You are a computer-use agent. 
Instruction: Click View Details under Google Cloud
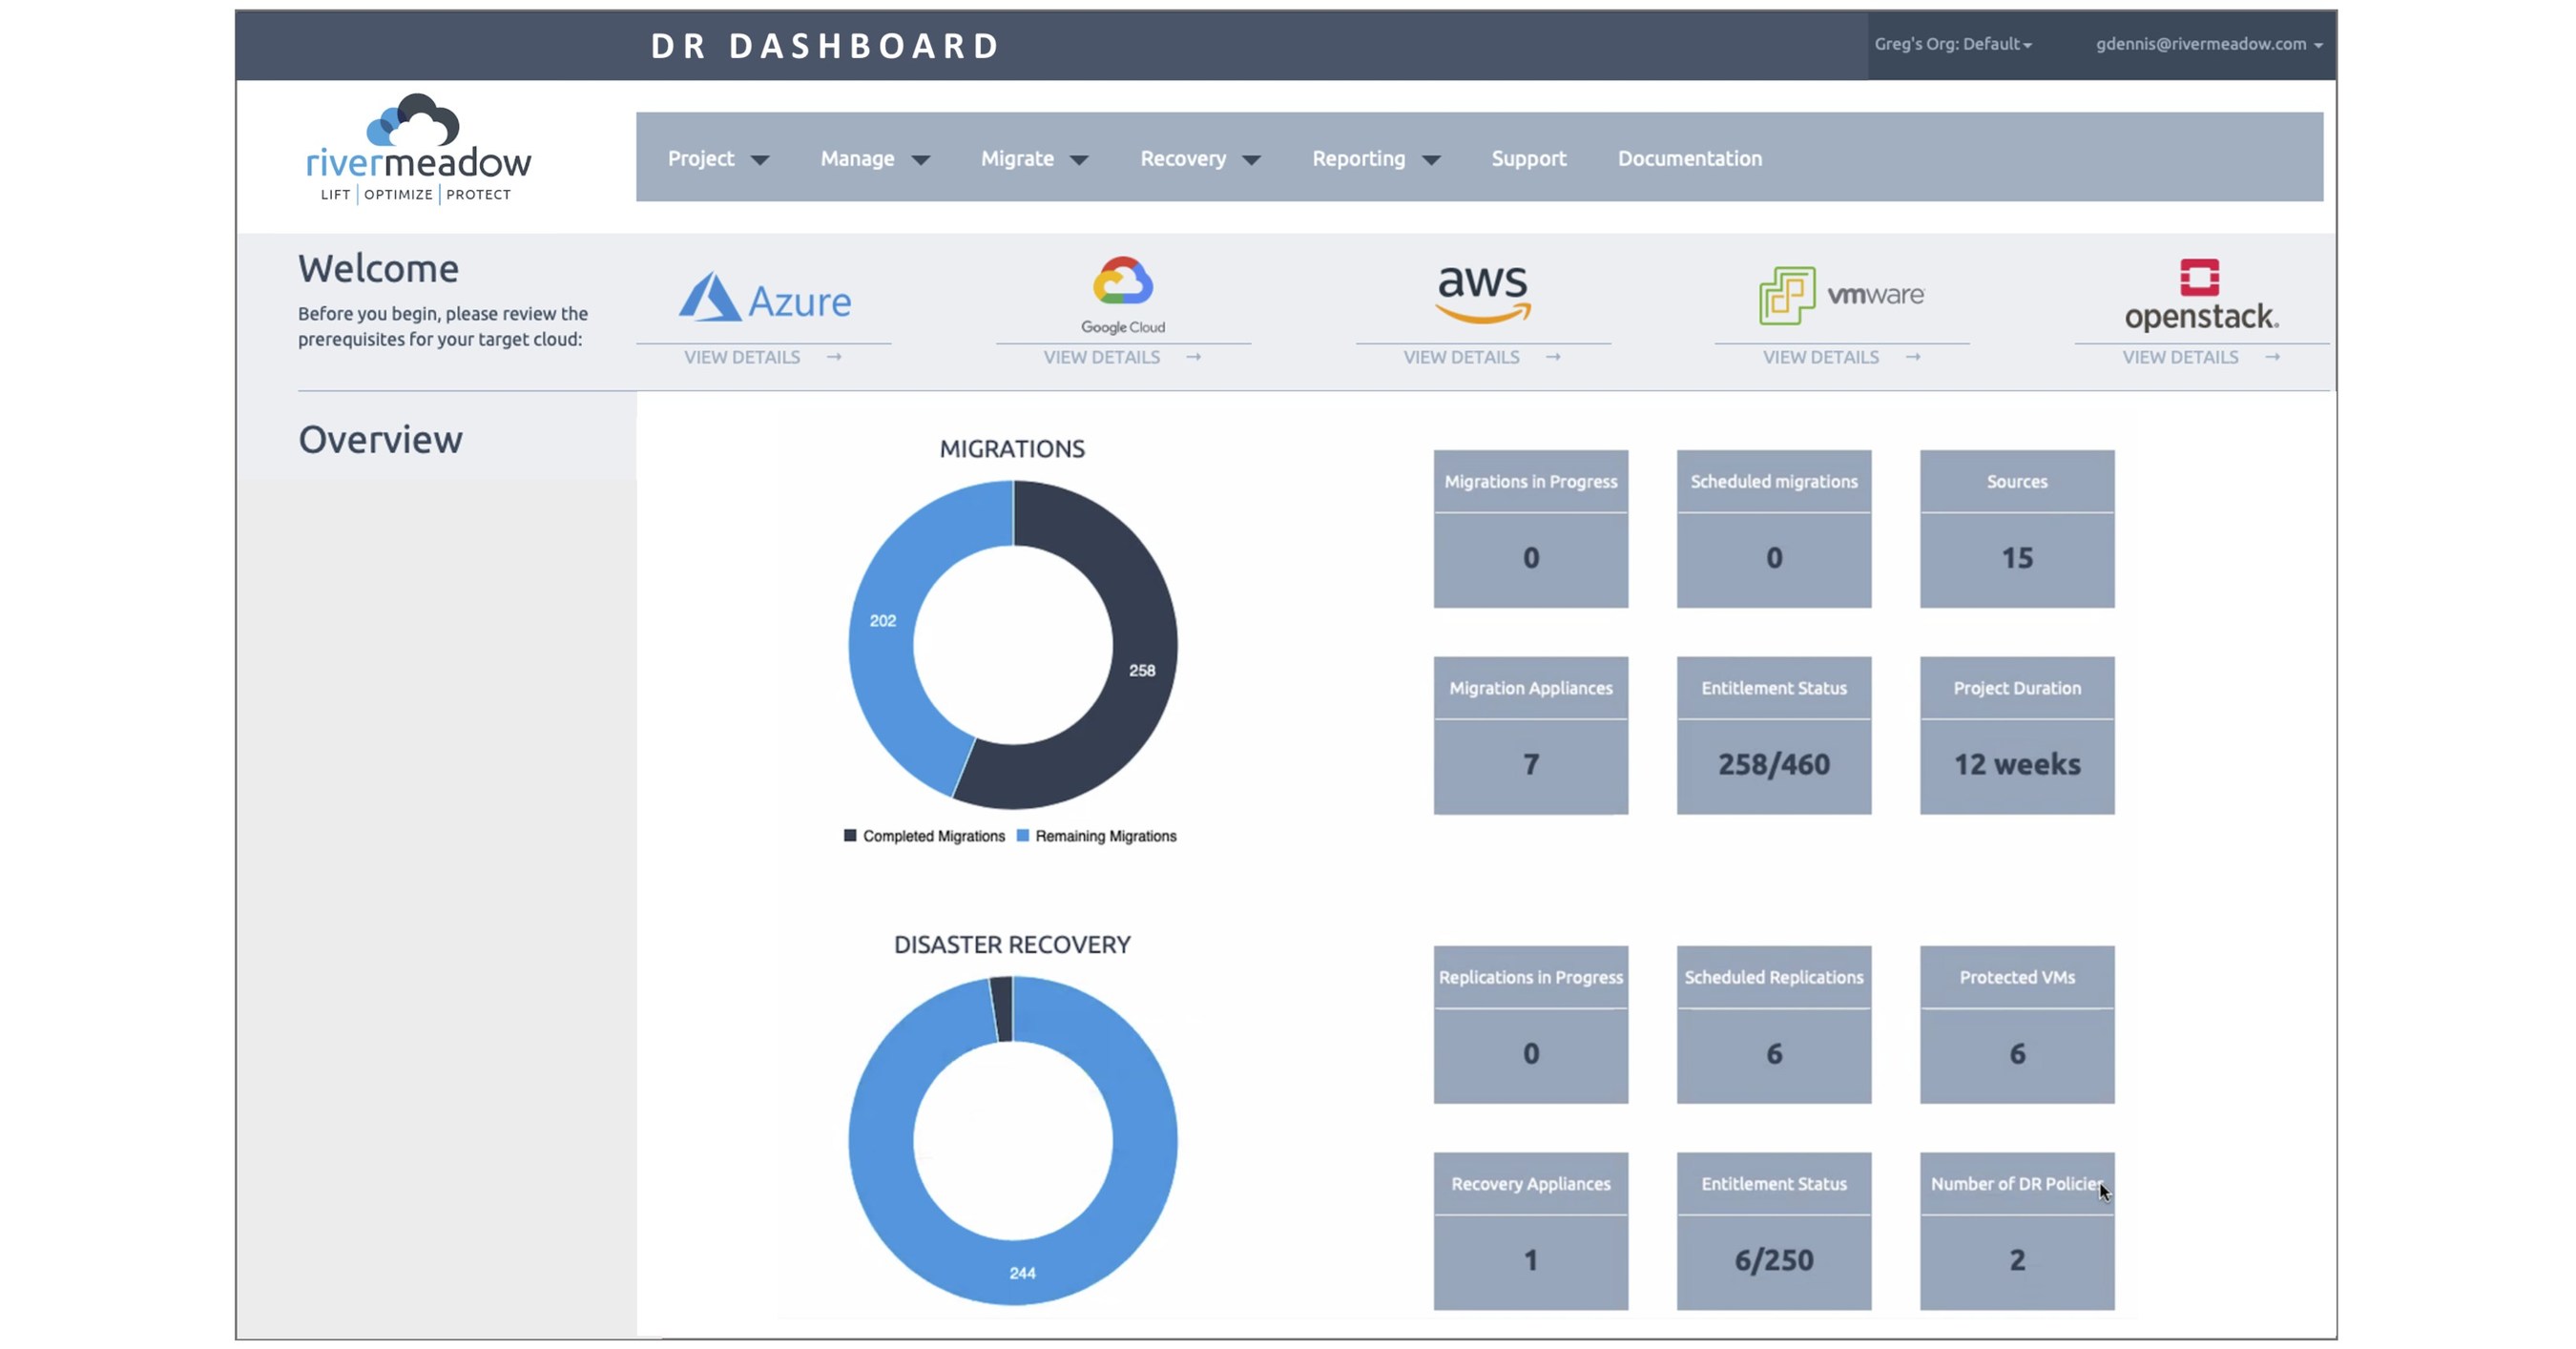(1102, 357)
